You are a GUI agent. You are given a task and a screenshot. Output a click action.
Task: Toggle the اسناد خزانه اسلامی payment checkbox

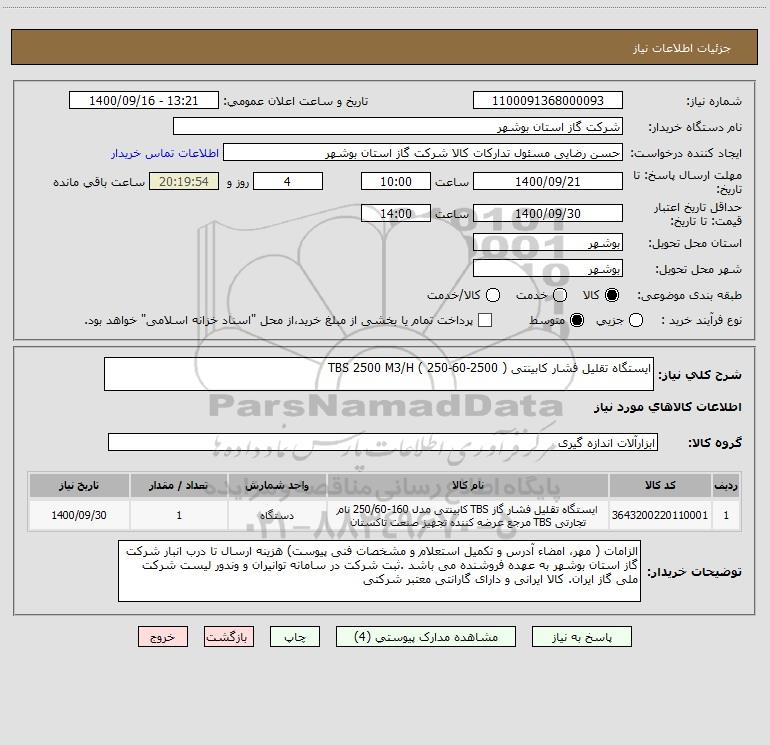485,320
